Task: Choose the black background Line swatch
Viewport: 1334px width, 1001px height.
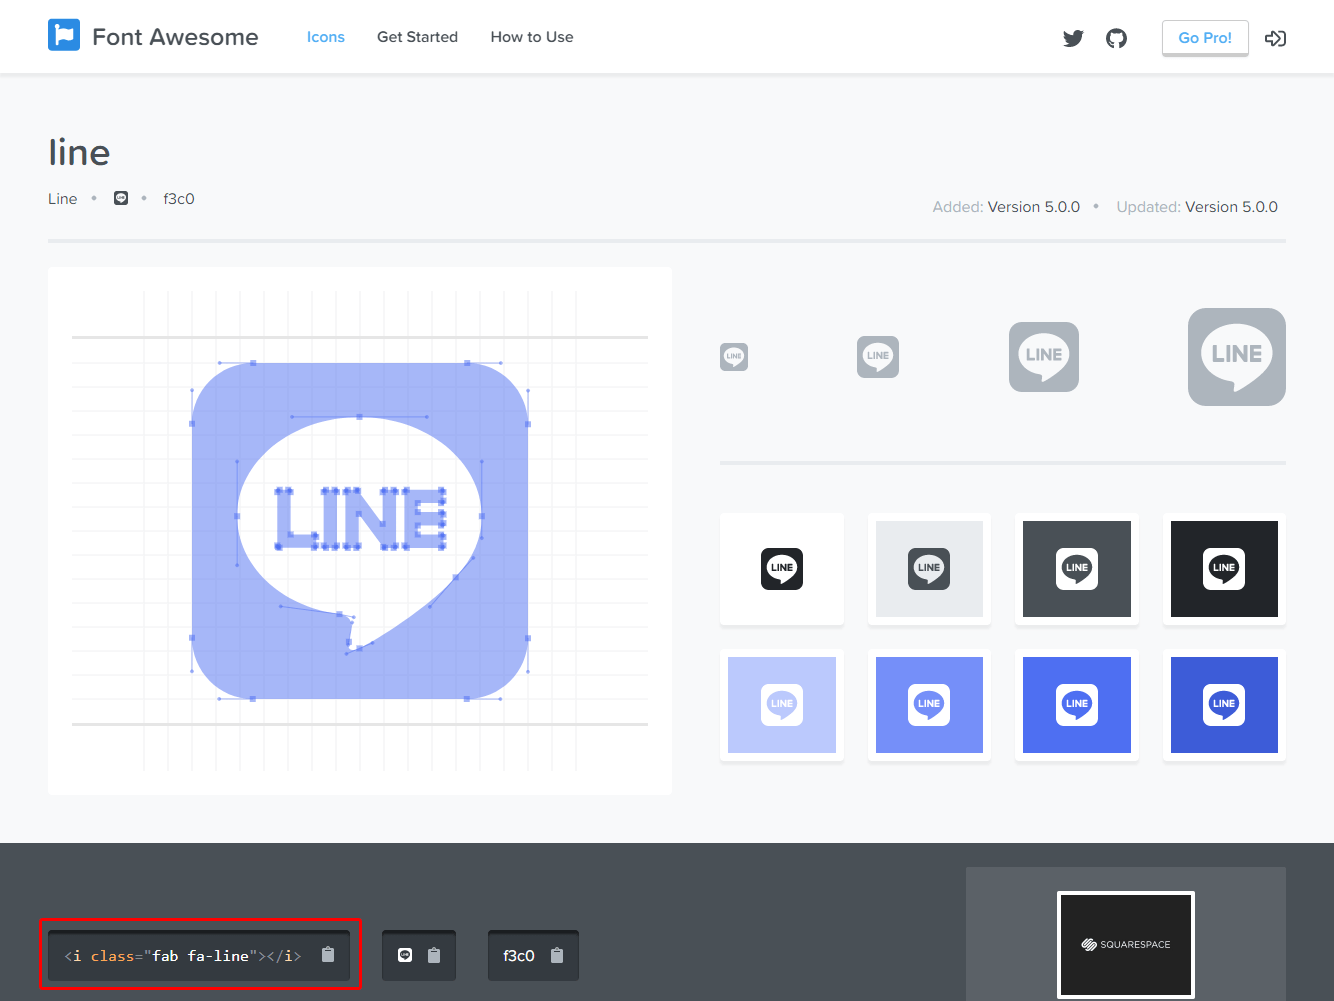Action: pyautogui.click(x=1224, y=569)
